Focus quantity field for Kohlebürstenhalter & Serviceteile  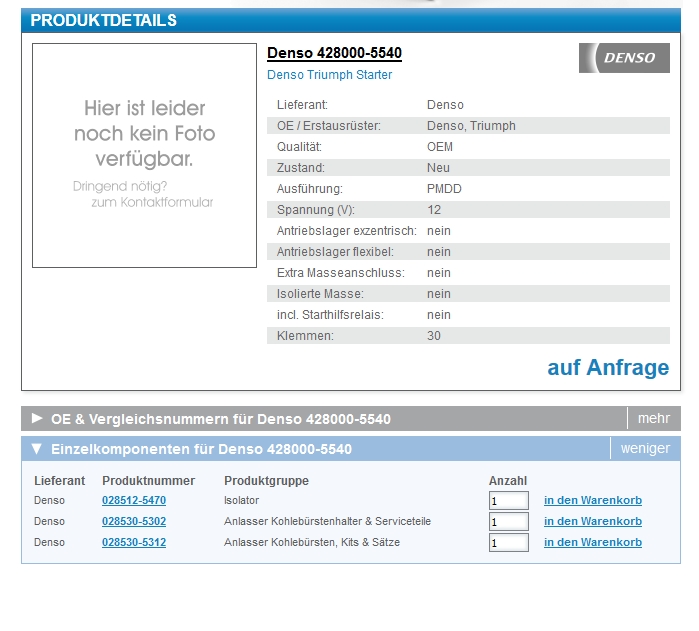tap(508, 521)
